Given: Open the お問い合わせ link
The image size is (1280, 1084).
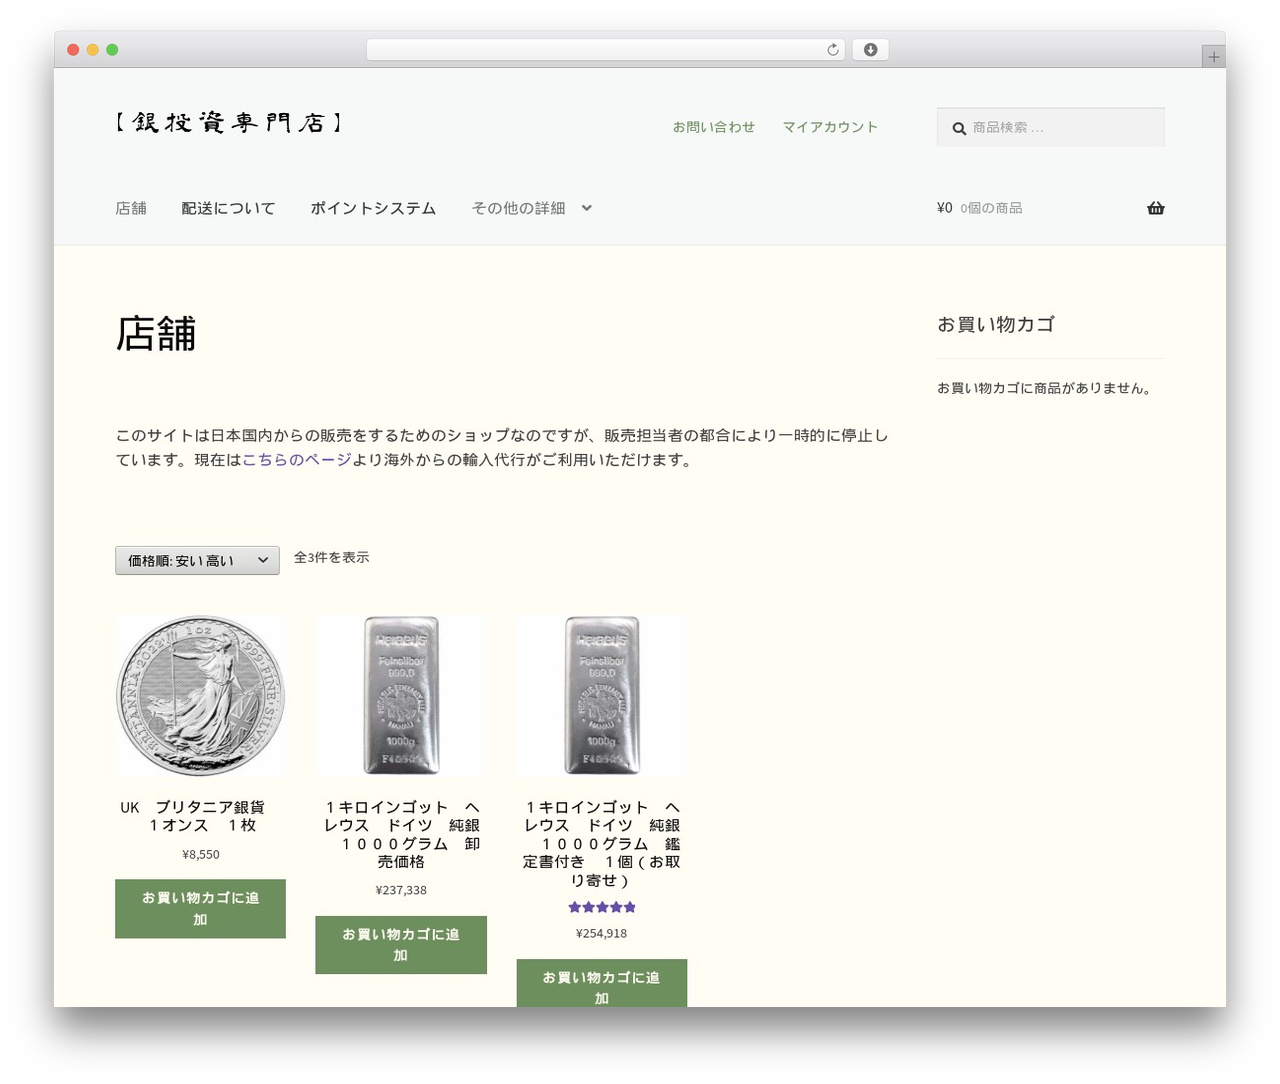Looking at the screenshot, I should pos(713,127).
